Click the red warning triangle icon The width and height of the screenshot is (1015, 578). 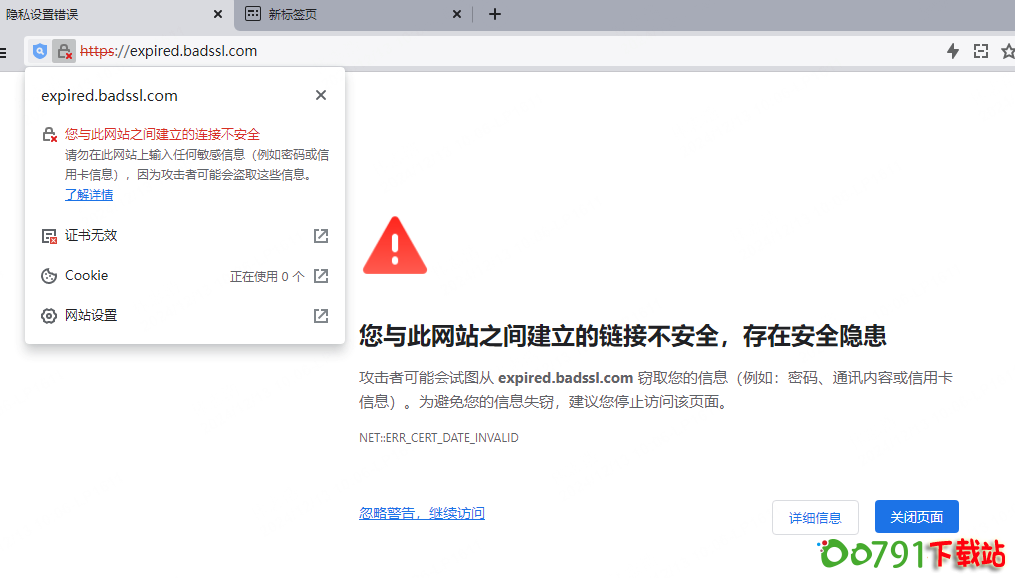tap(395, 246)
